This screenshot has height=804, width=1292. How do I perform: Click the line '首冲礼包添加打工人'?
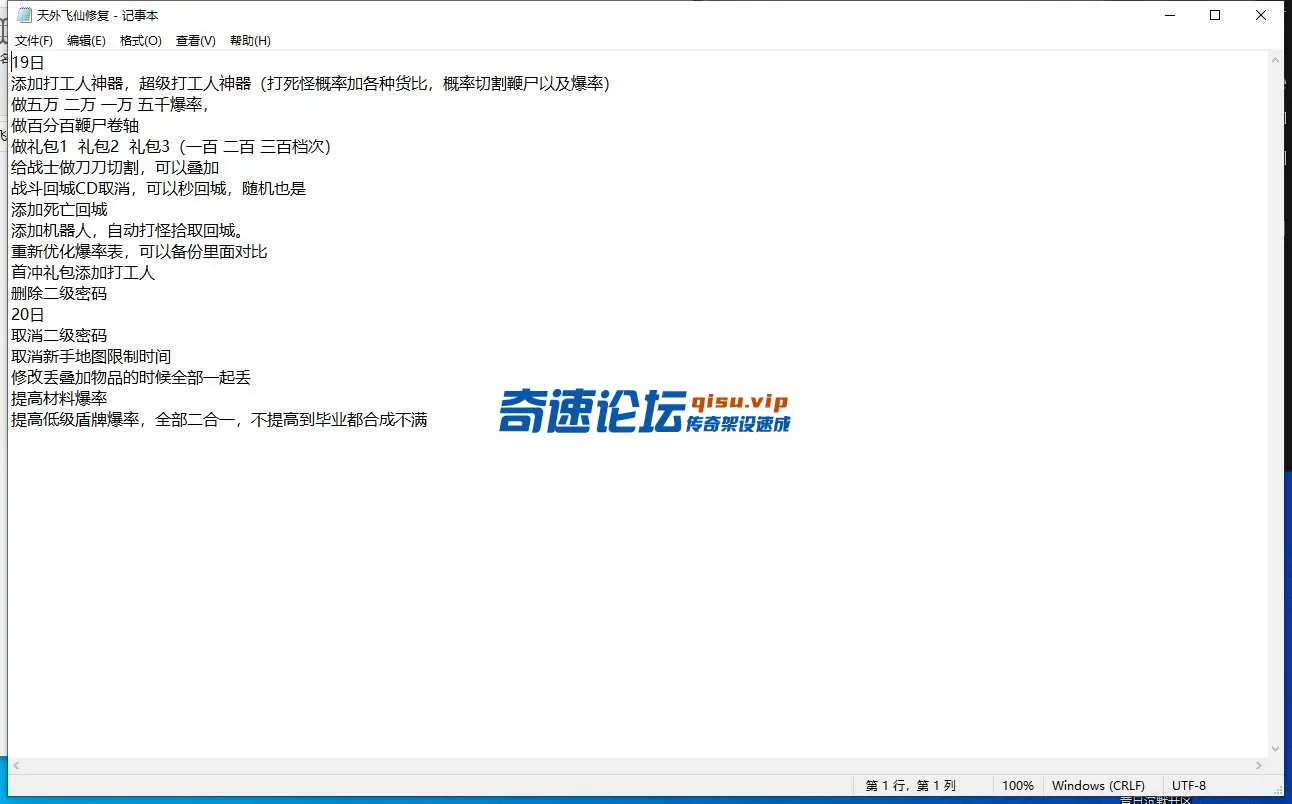point(83,272)
